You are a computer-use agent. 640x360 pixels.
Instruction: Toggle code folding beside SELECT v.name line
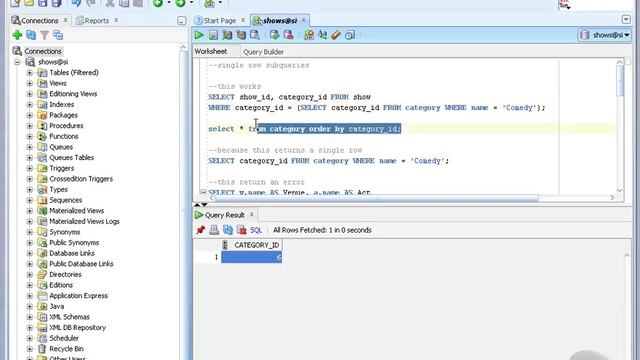click(203, 191)
